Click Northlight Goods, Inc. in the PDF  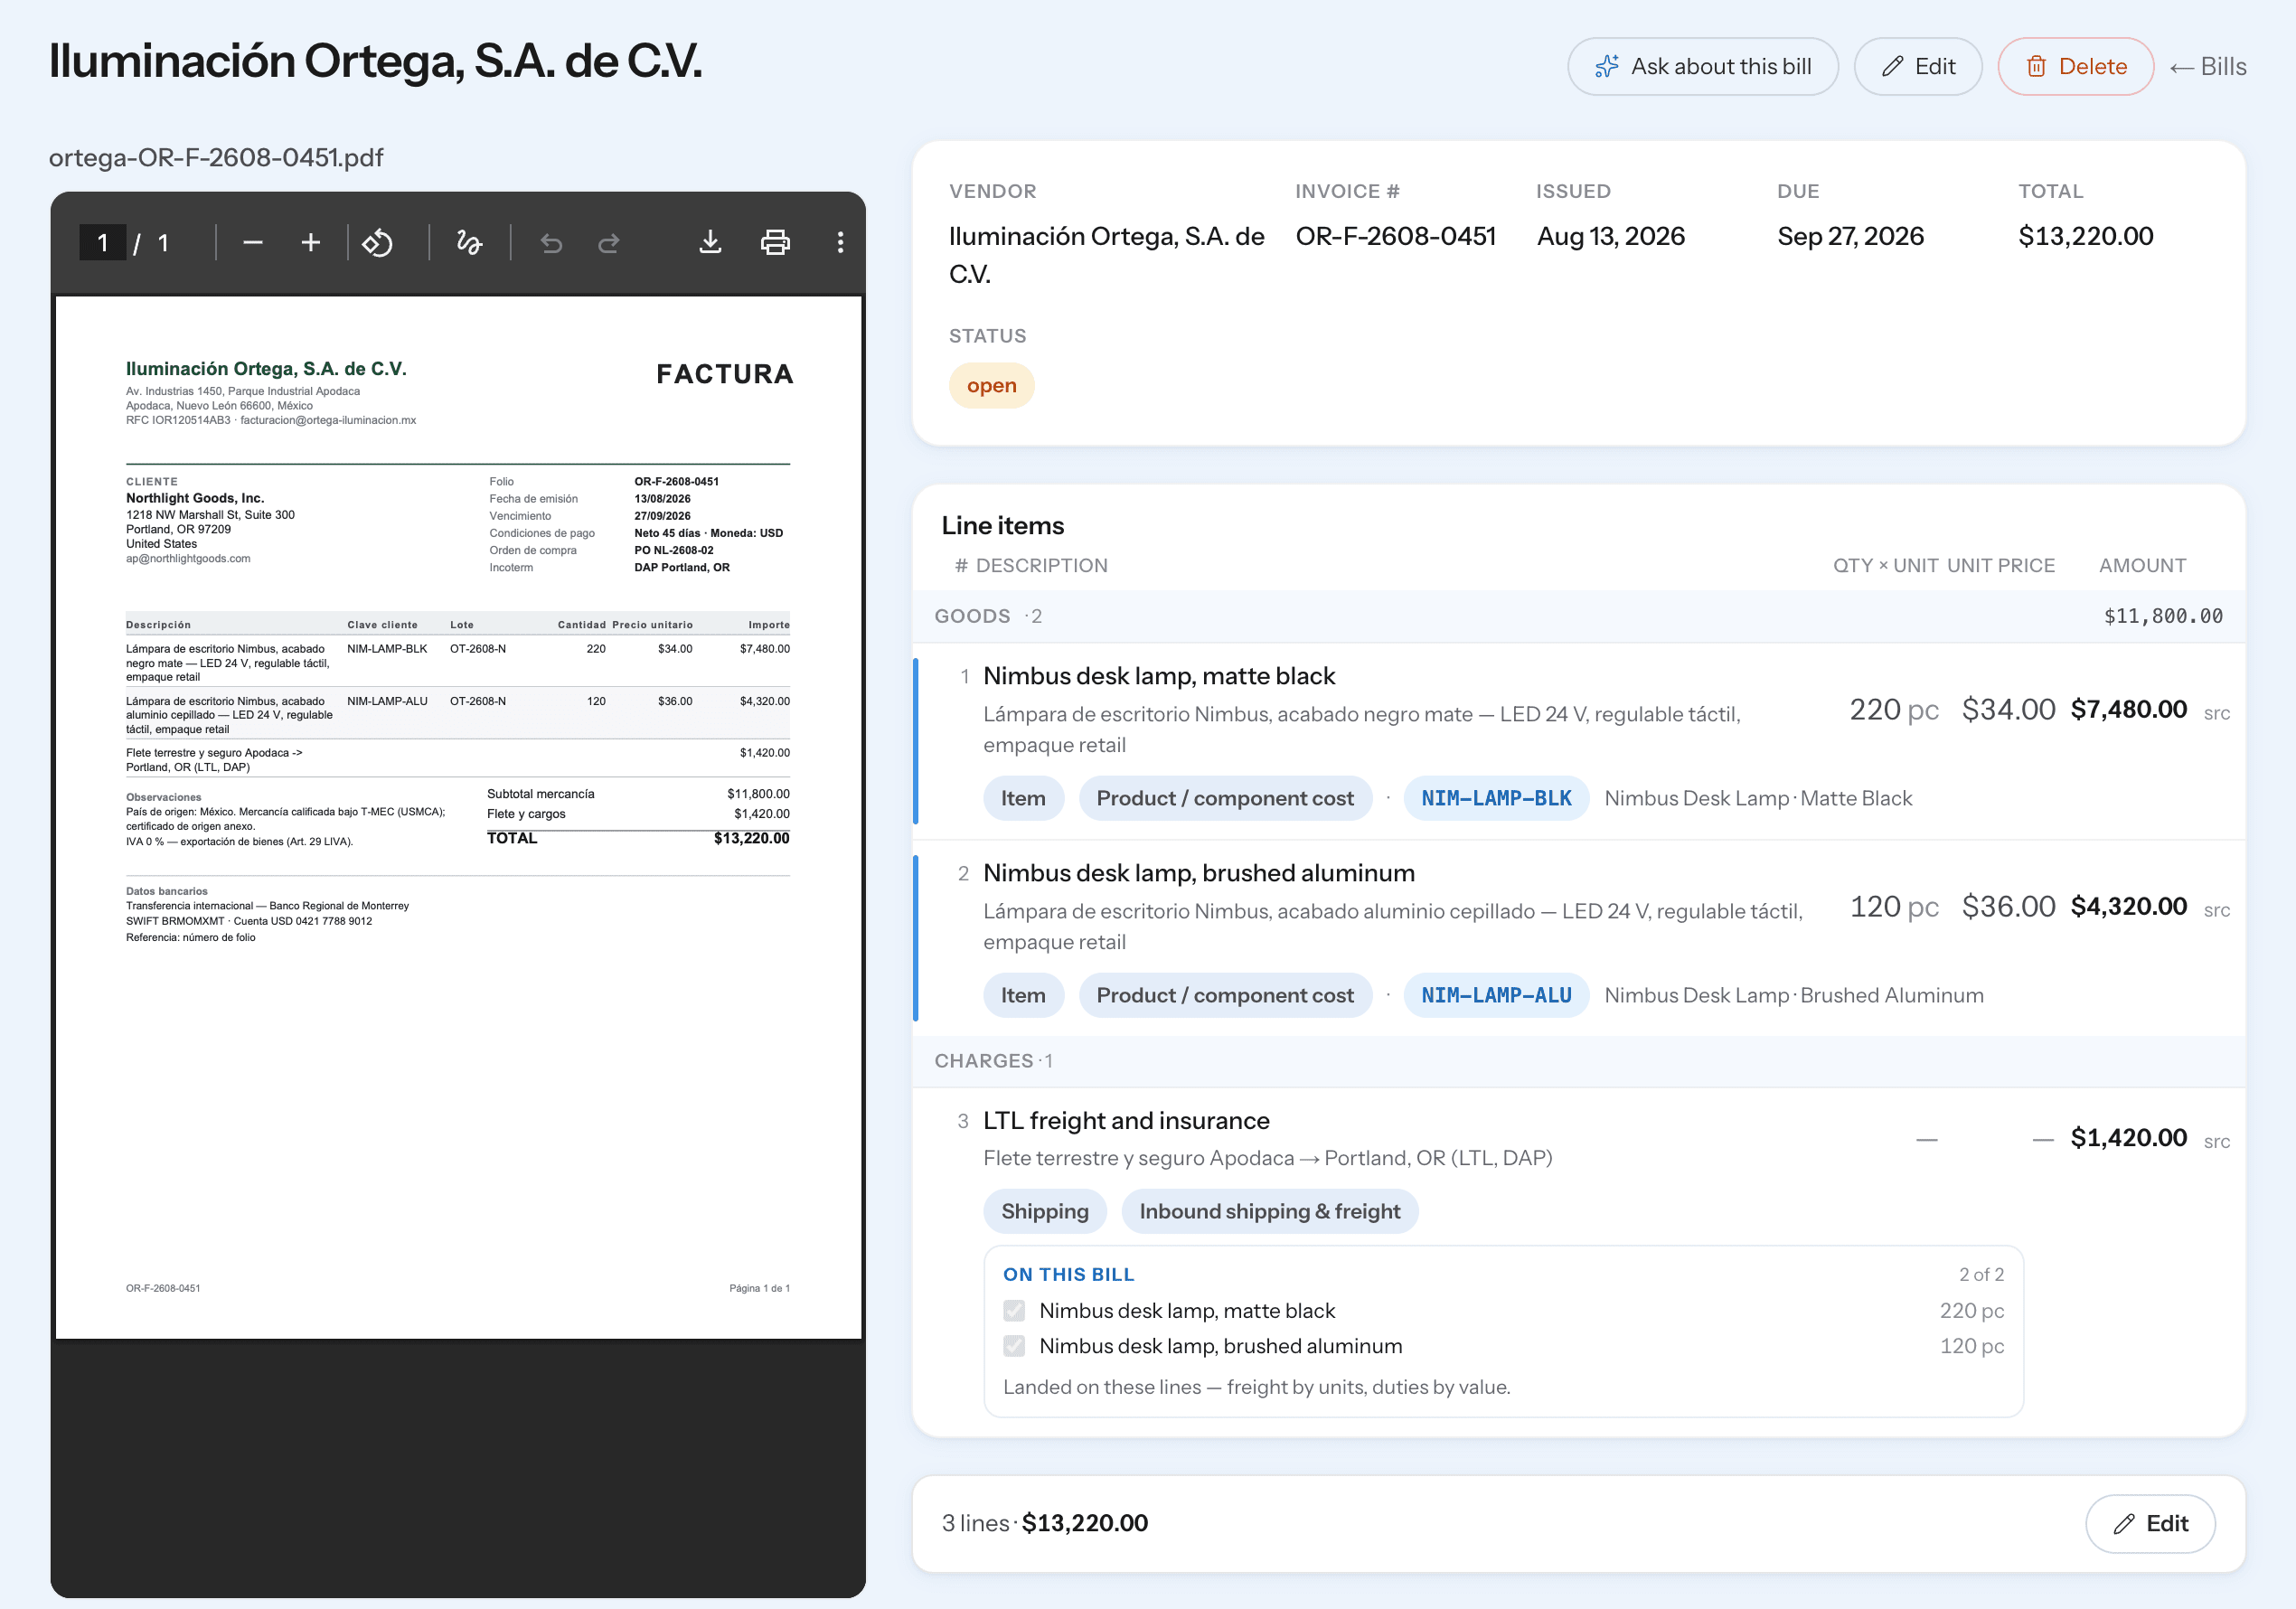point(195,498)
